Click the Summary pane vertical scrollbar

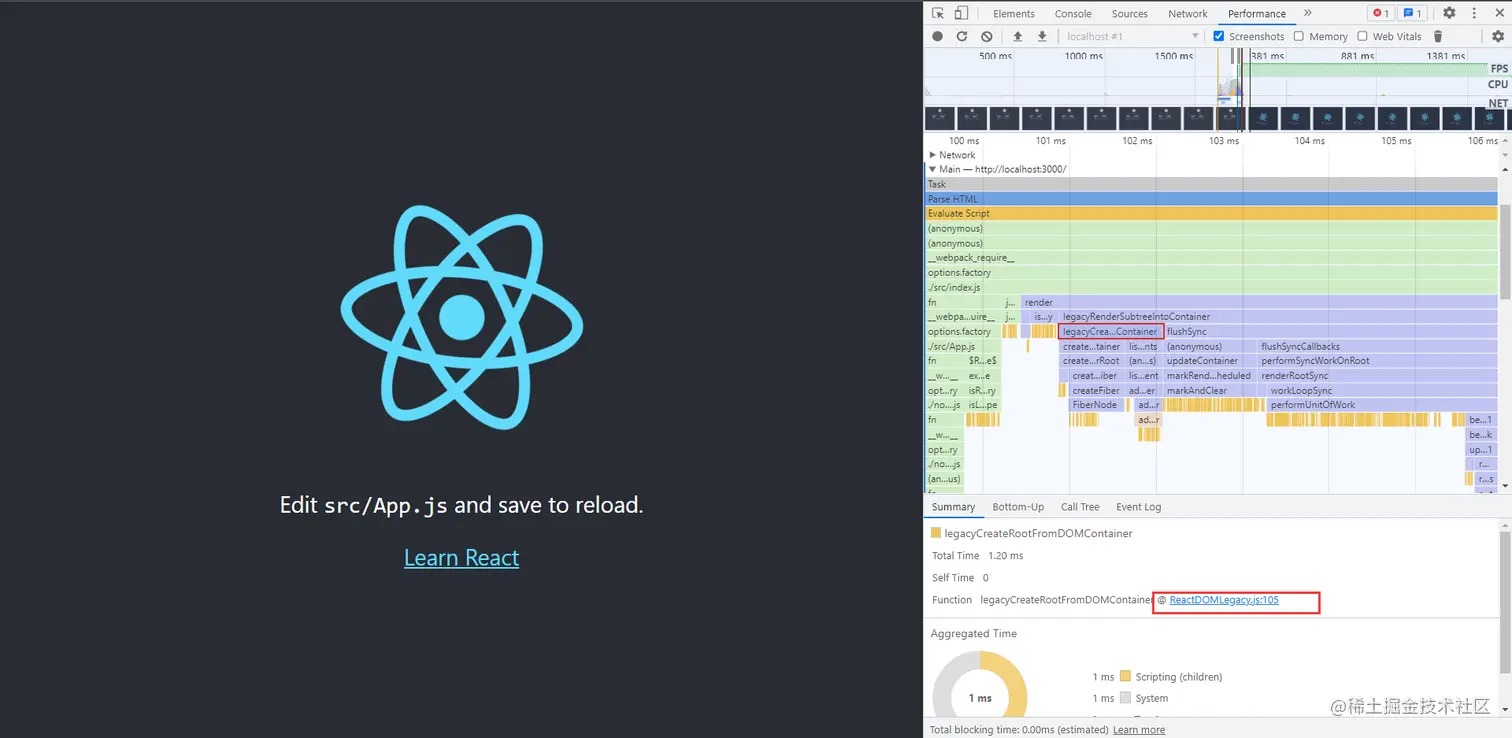(x=1505, y=600)
